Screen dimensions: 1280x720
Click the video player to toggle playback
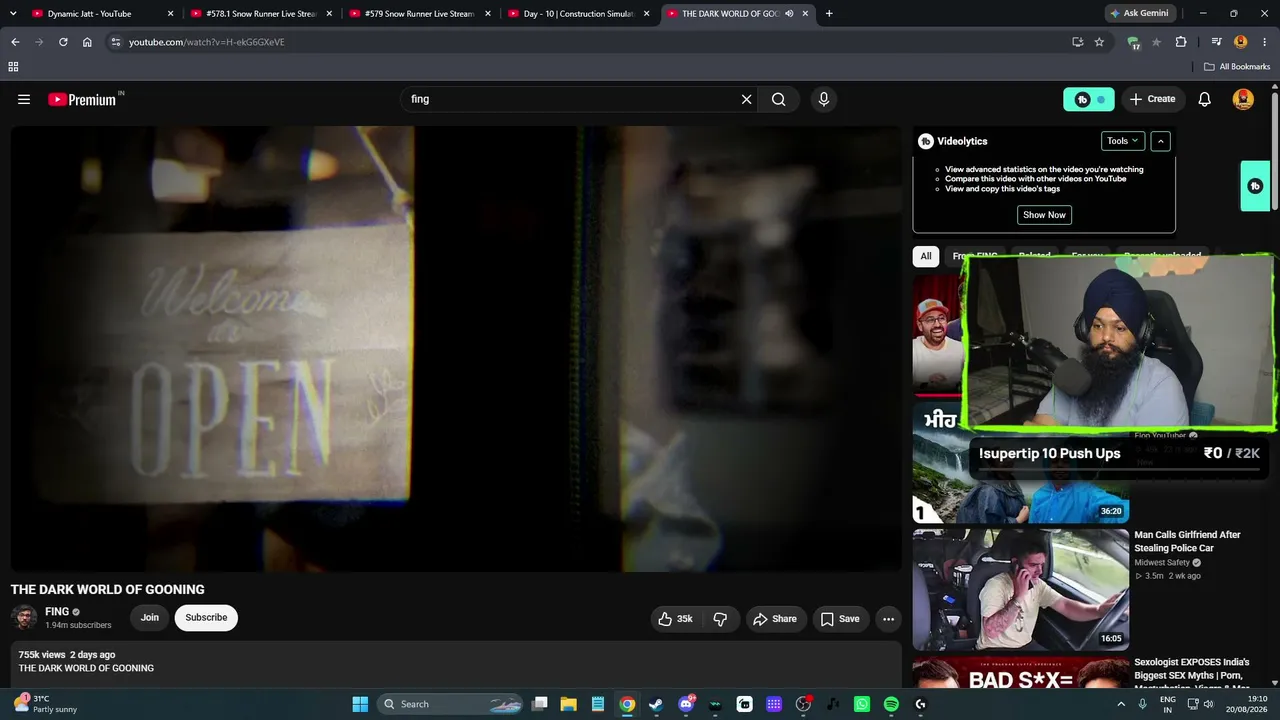456,349
